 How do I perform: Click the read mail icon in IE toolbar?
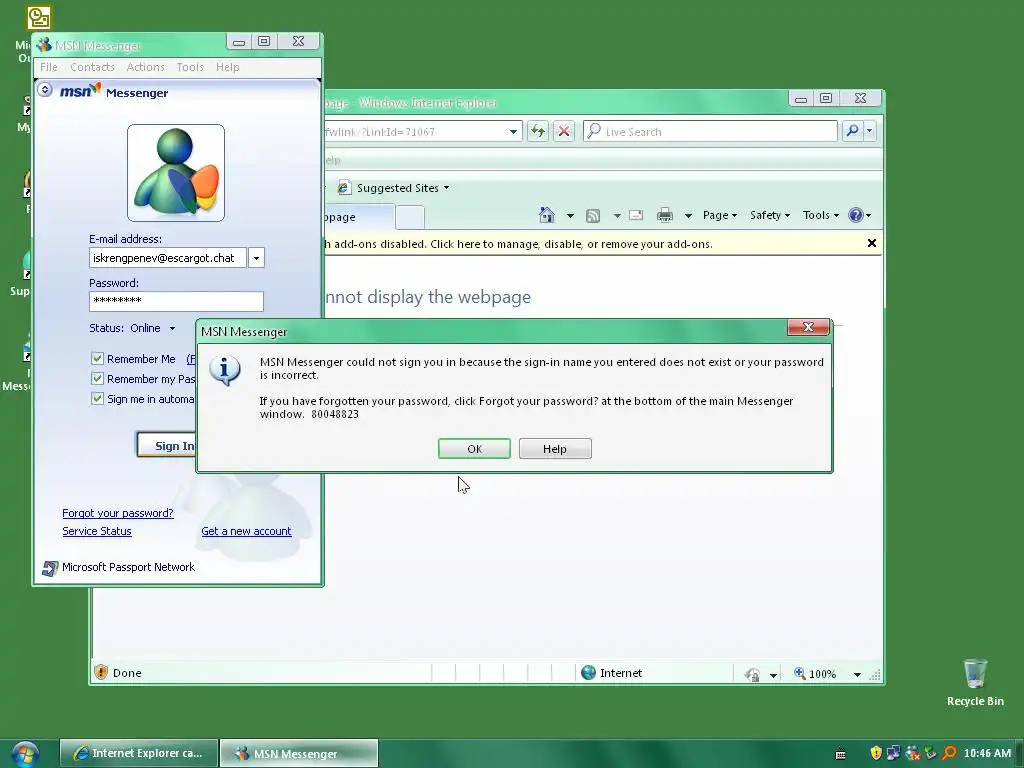tap(636, 216)
